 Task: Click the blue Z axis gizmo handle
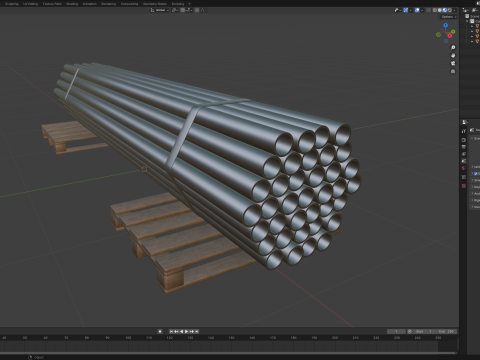(x=446, y=25)
